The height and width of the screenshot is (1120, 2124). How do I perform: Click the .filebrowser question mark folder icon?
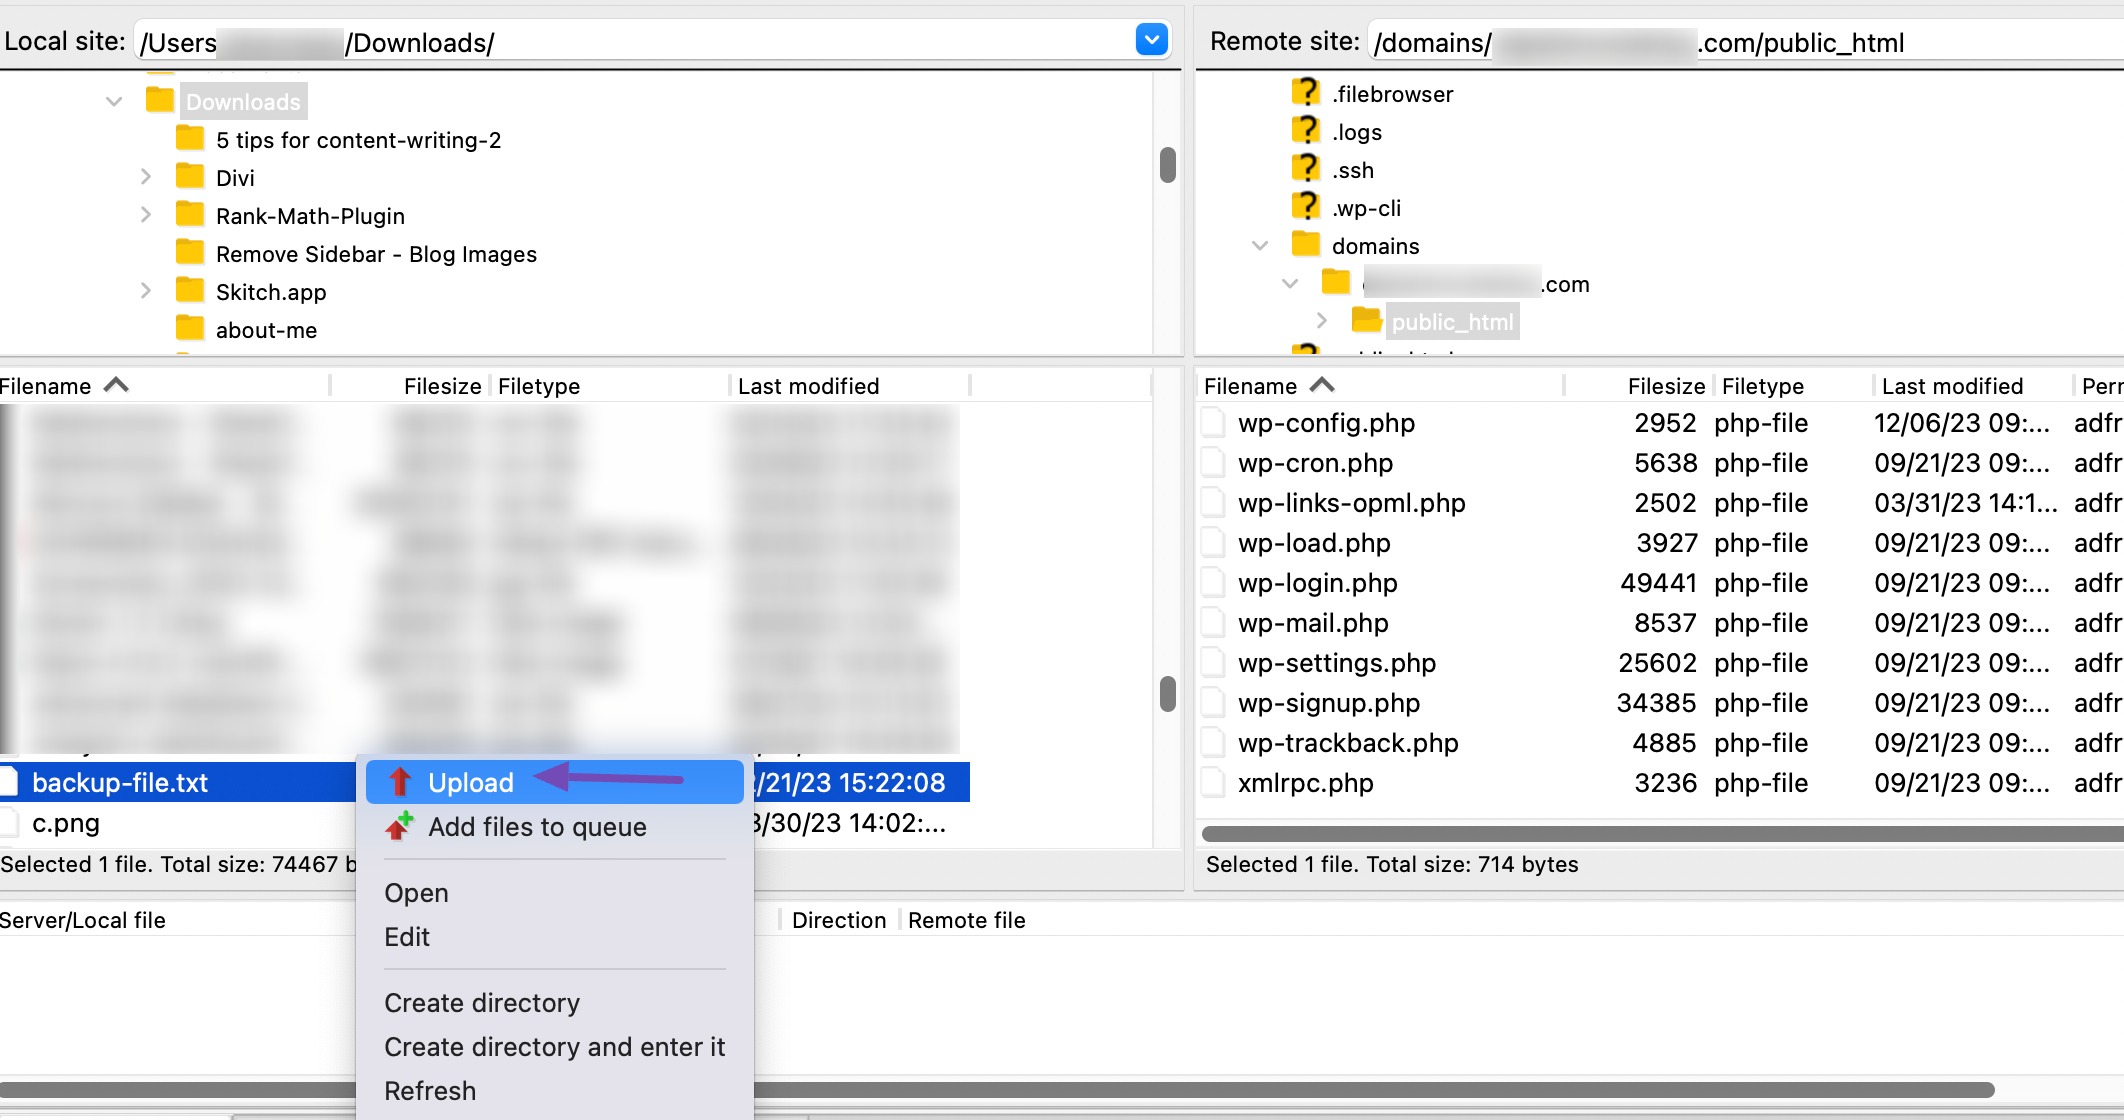click(1305, 93)
